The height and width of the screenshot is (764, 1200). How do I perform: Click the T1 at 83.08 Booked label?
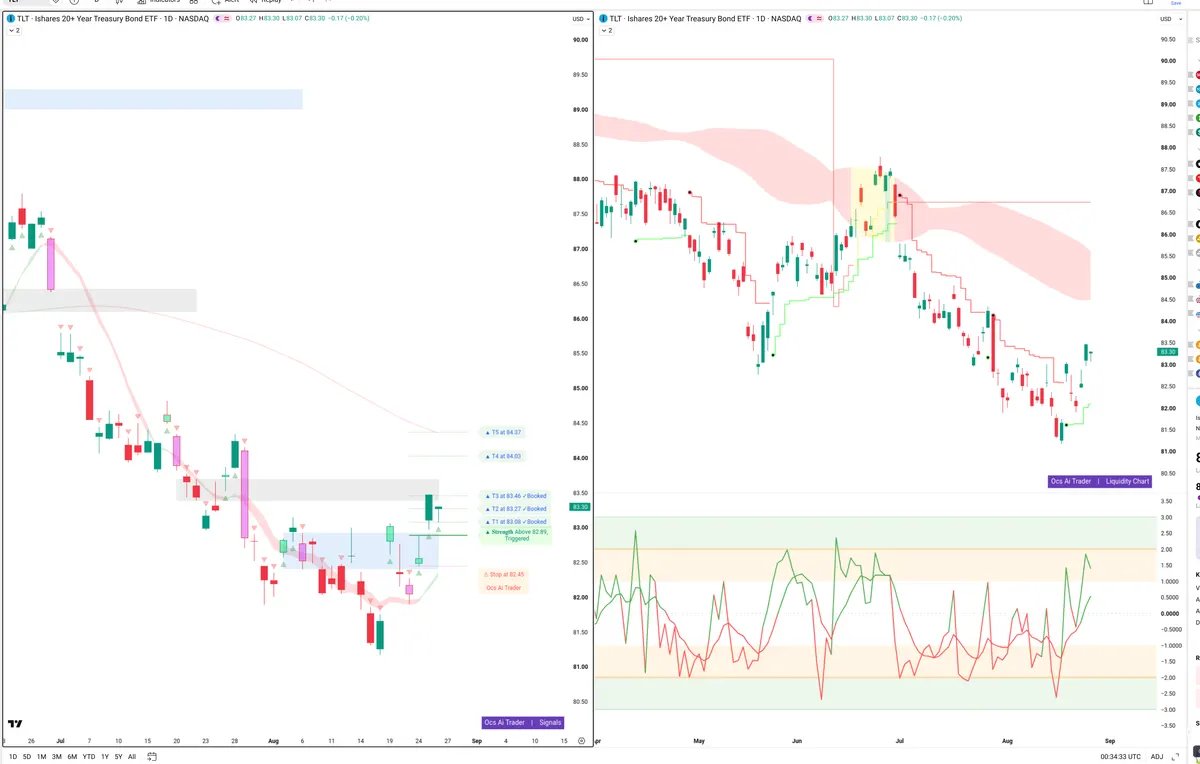[515, 522]
